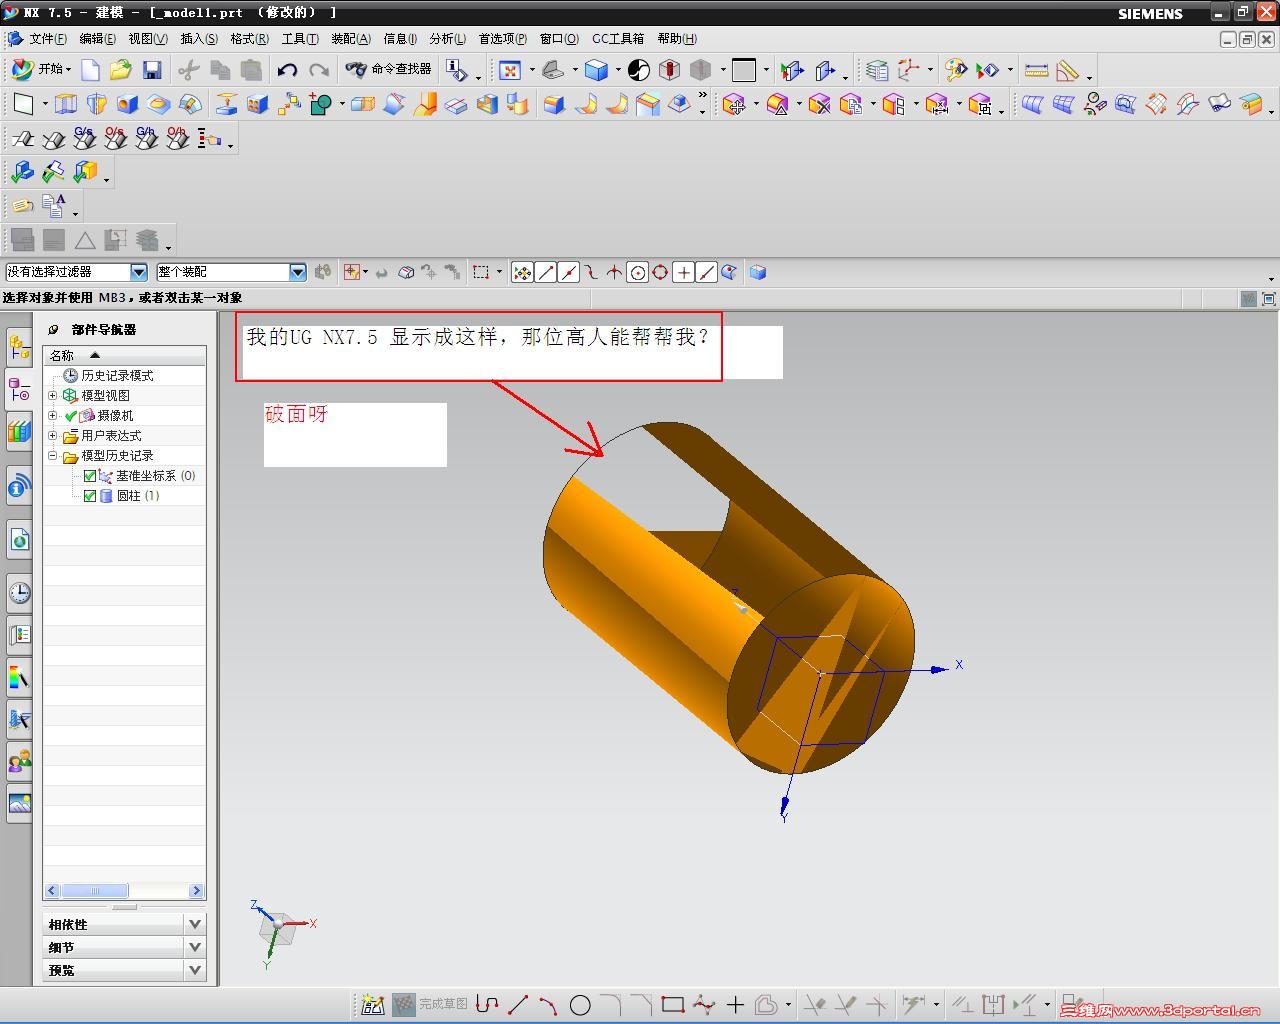
Task: Cut selection using the scissors icon
Action: tap(188, 70)
